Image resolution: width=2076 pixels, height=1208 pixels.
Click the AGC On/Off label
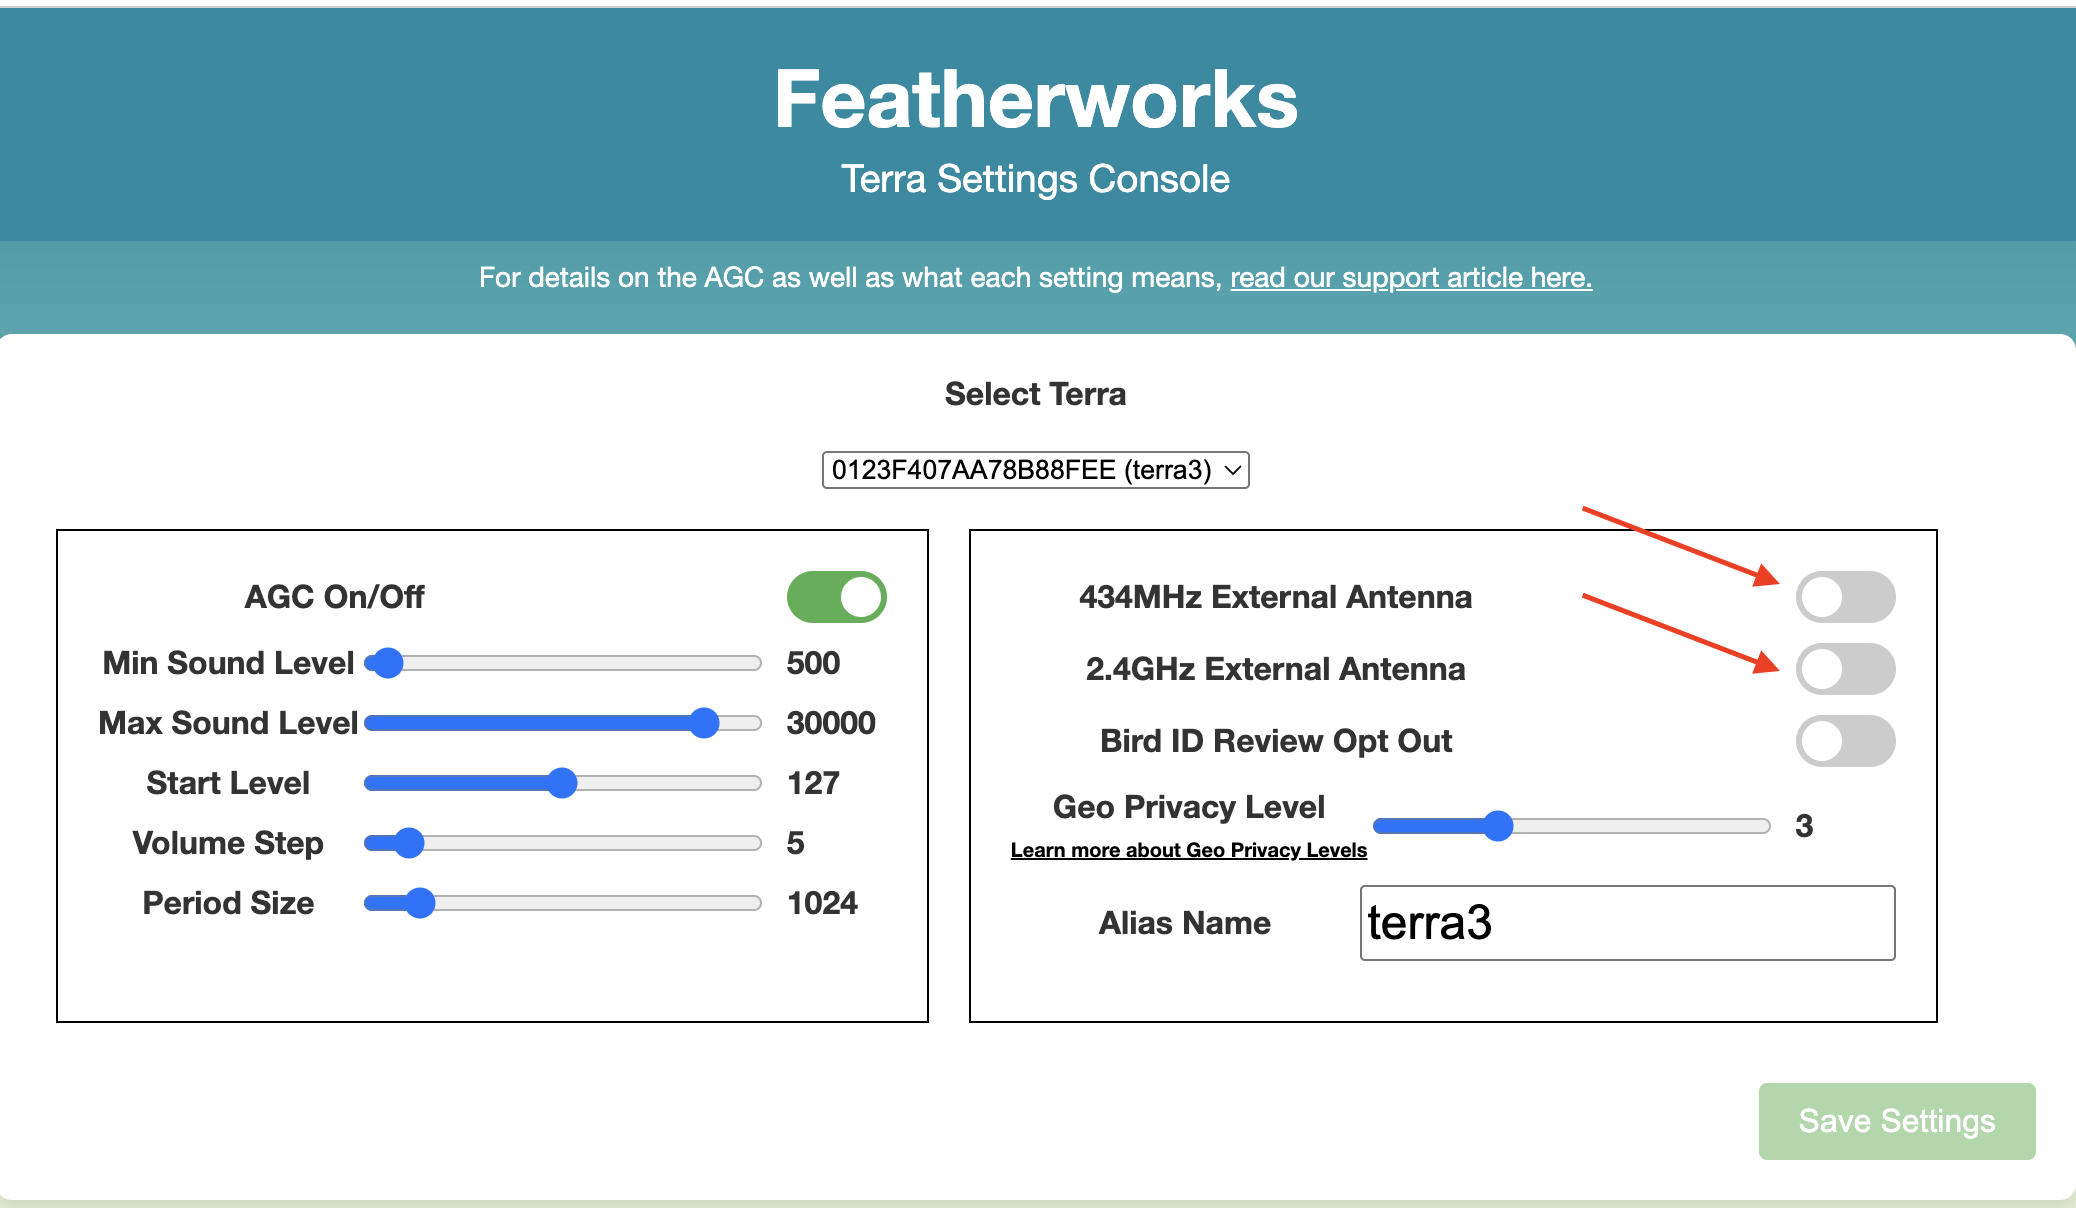(x=334, y=597)
